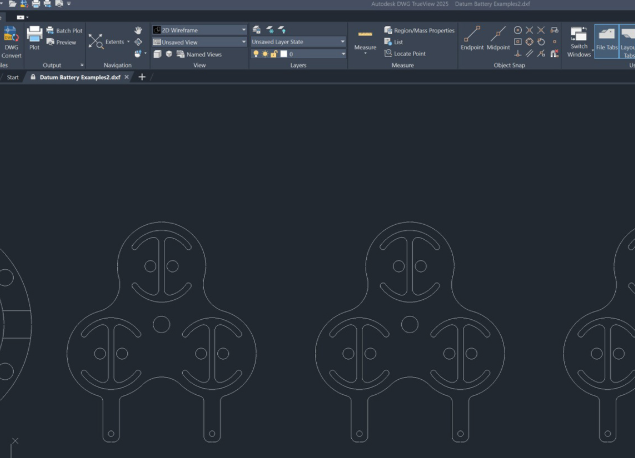Launch Batch Plot from the Output panel

tap(64, 30)
